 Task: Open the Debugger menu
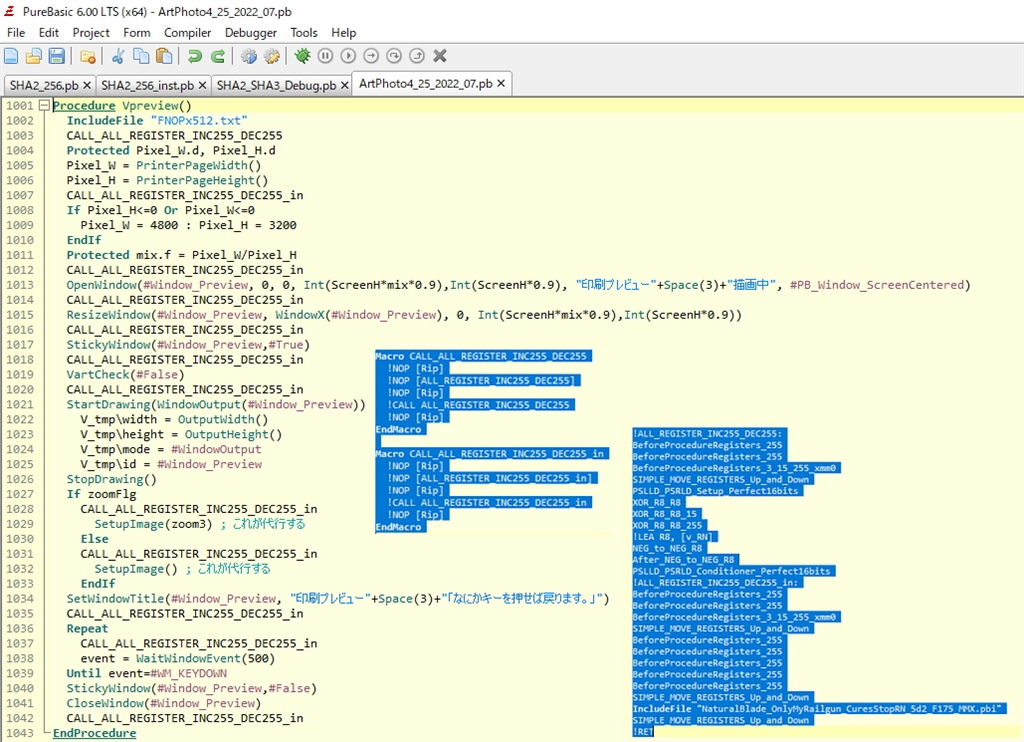pos(250,33)
